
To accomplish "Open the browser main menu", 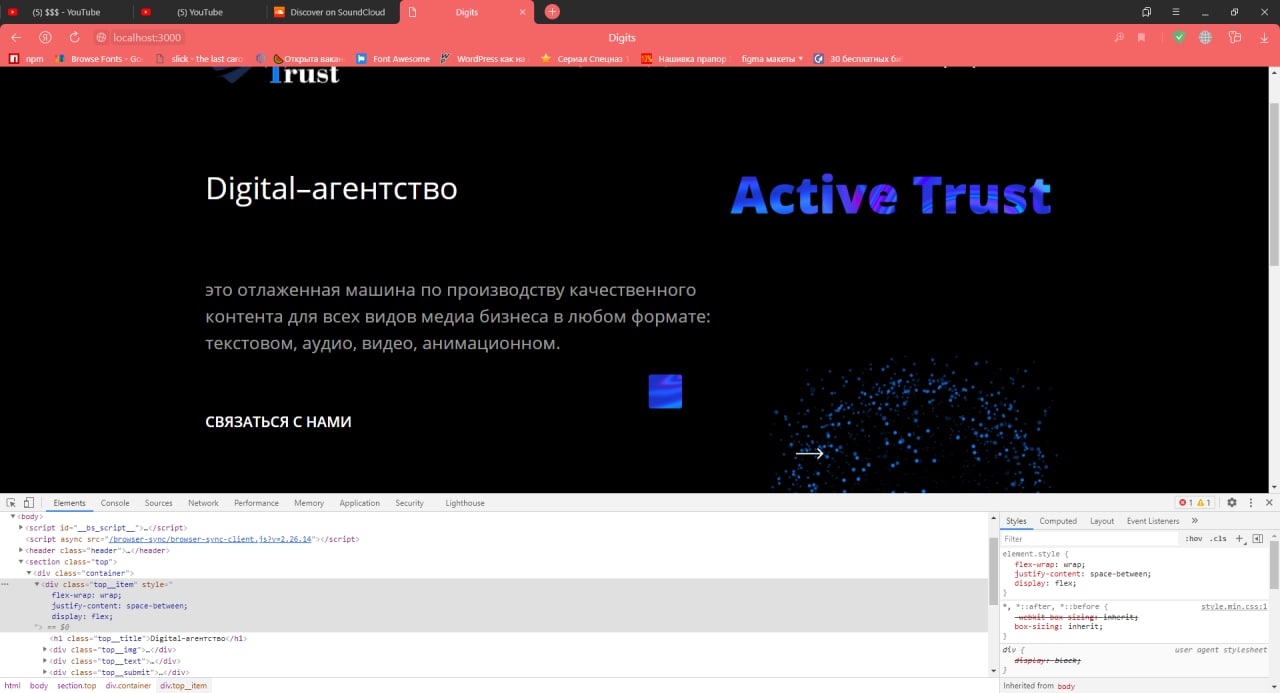I will (x=1175, y=12).
